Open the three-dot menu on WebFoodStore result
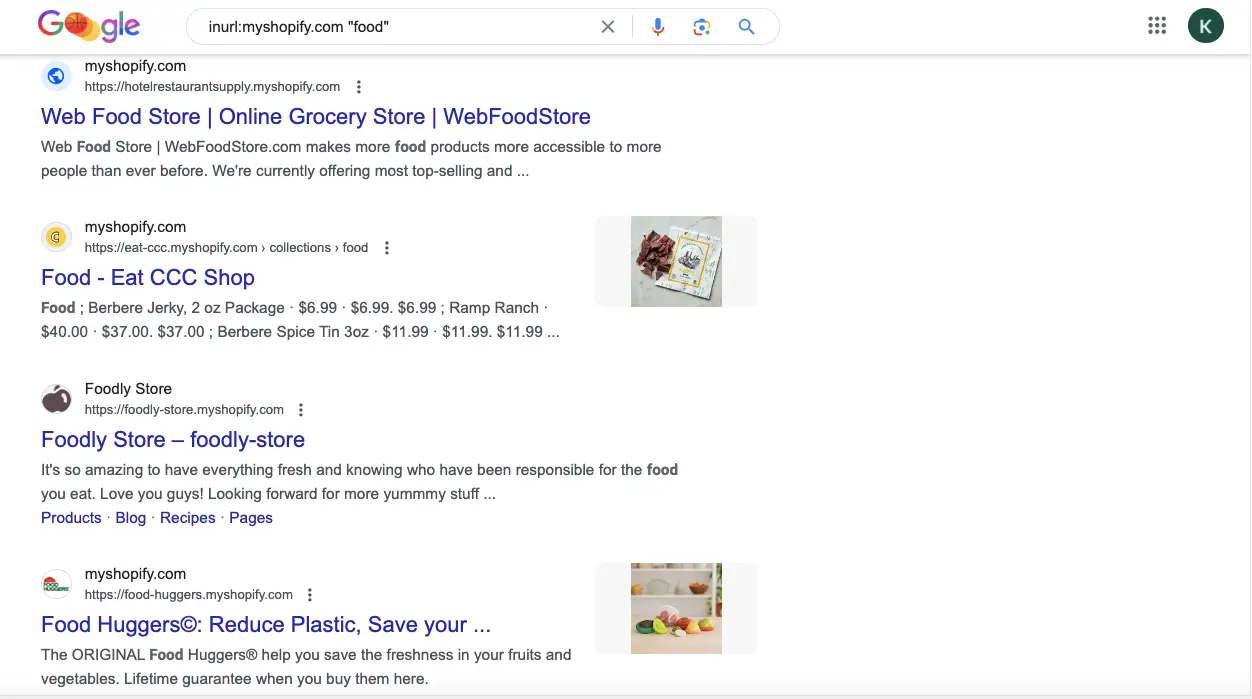This screenshot has width=1252, height=699. 358,87
